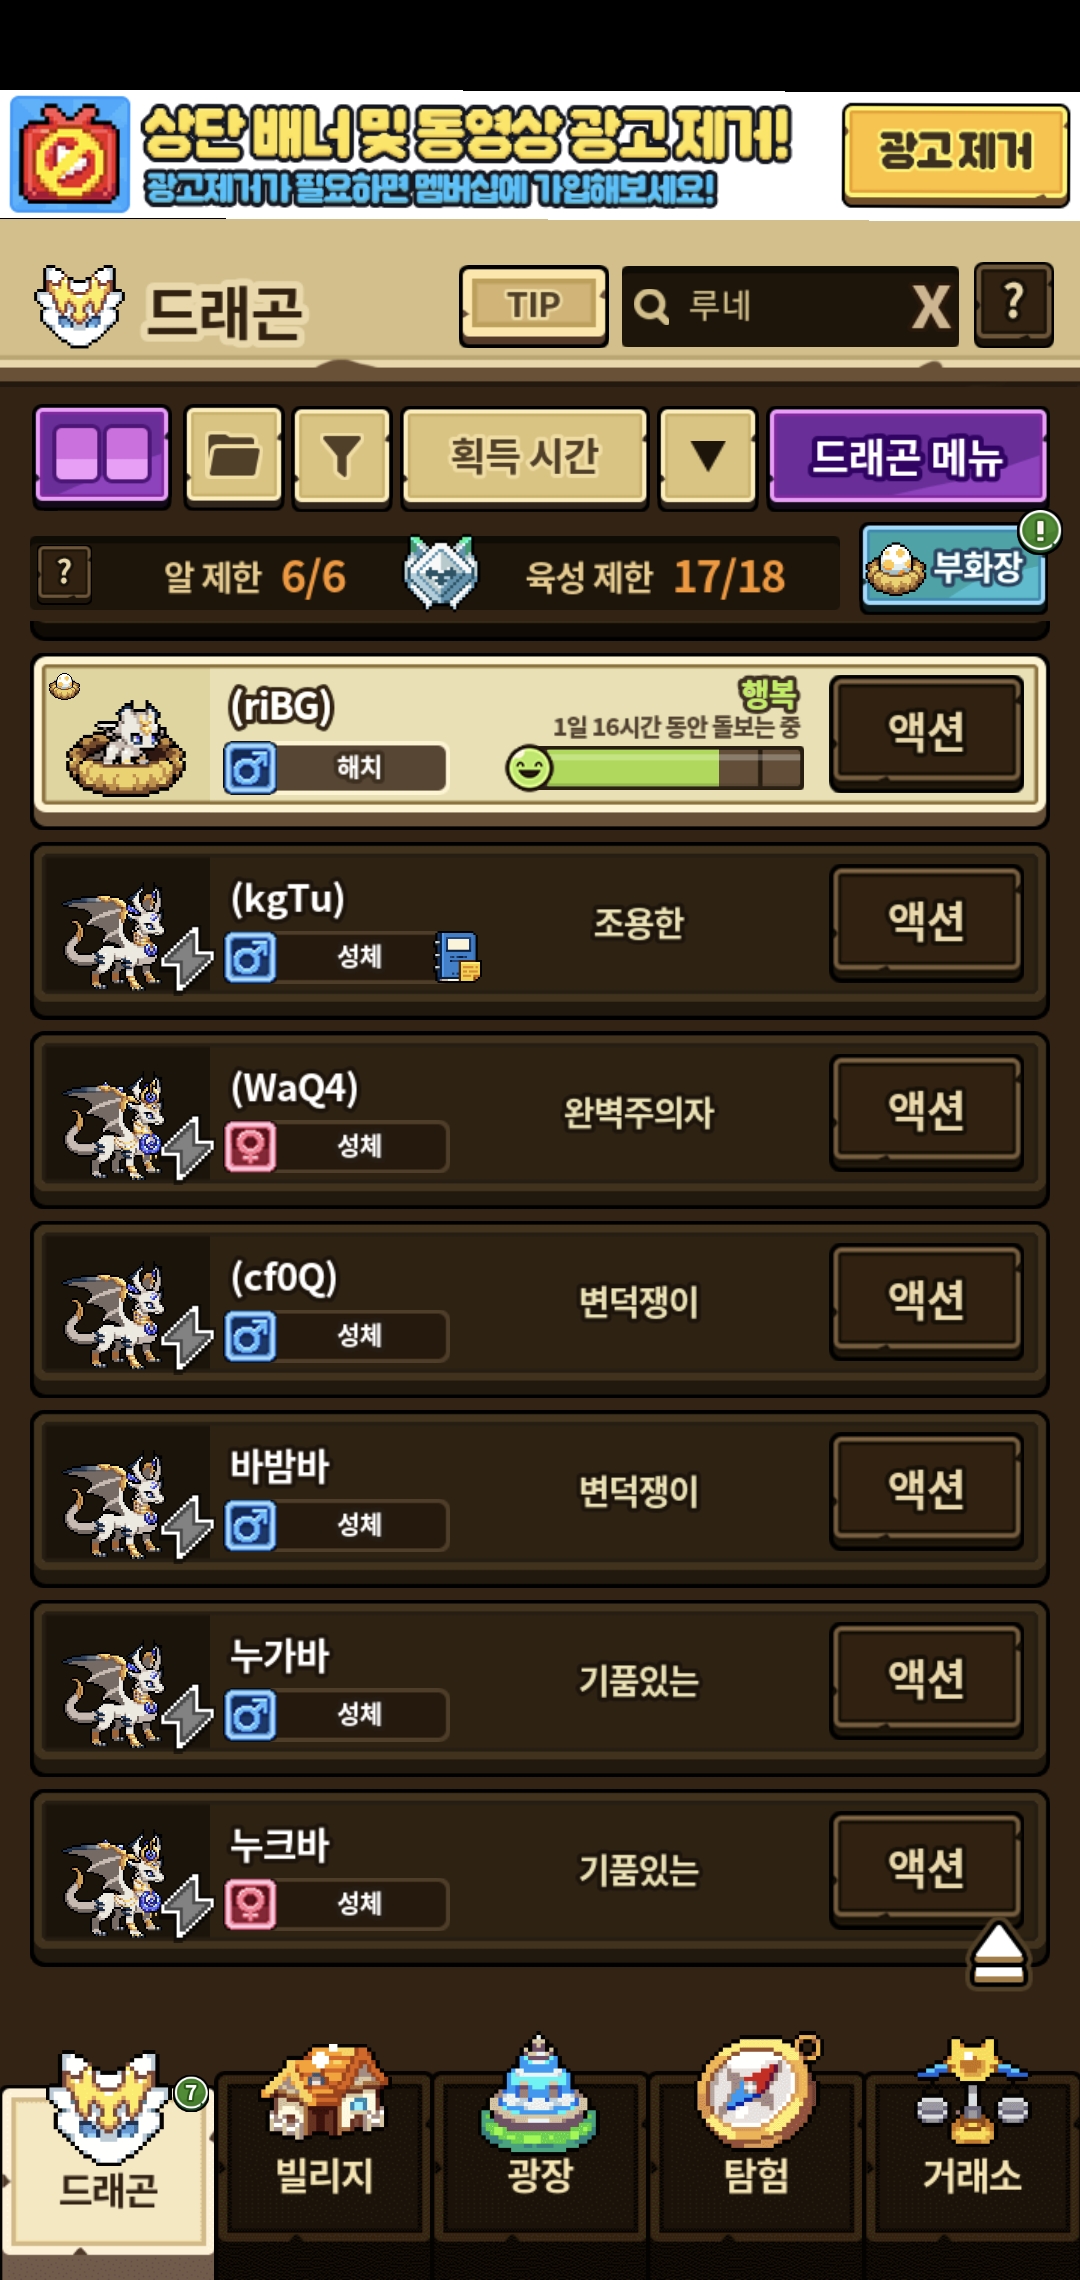
Task: Toggle the purple grid view mode button
Action: [102, 456]
